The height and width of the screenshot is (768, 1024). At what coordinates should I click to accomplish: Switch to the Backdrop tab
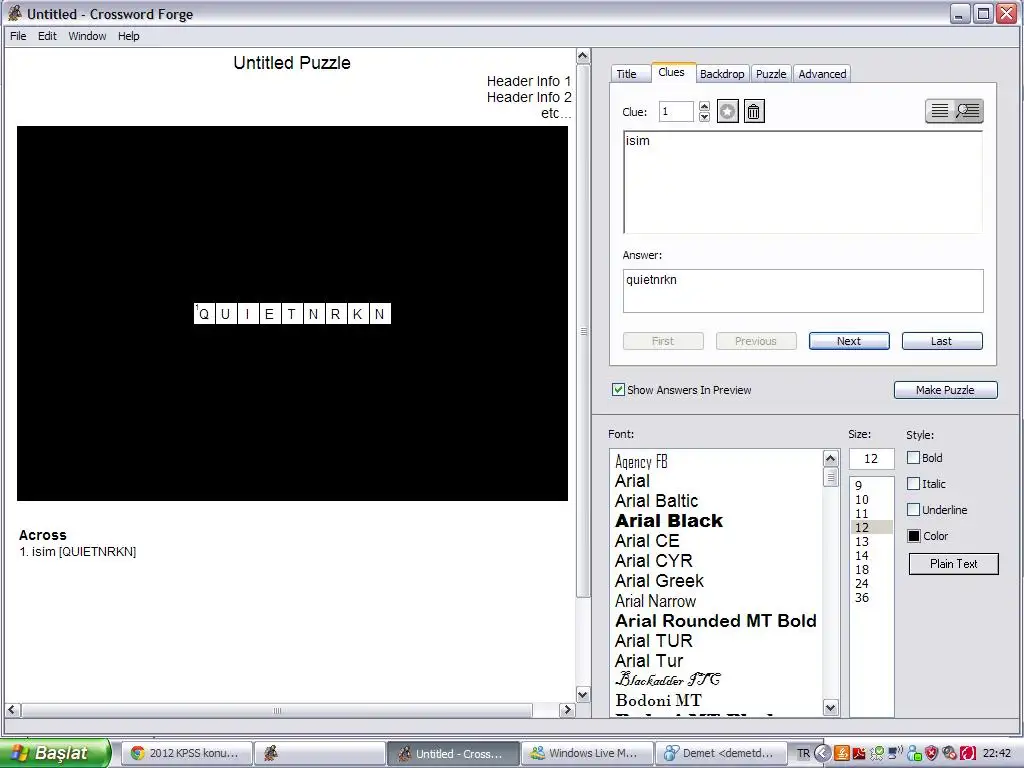click(722, 74)
